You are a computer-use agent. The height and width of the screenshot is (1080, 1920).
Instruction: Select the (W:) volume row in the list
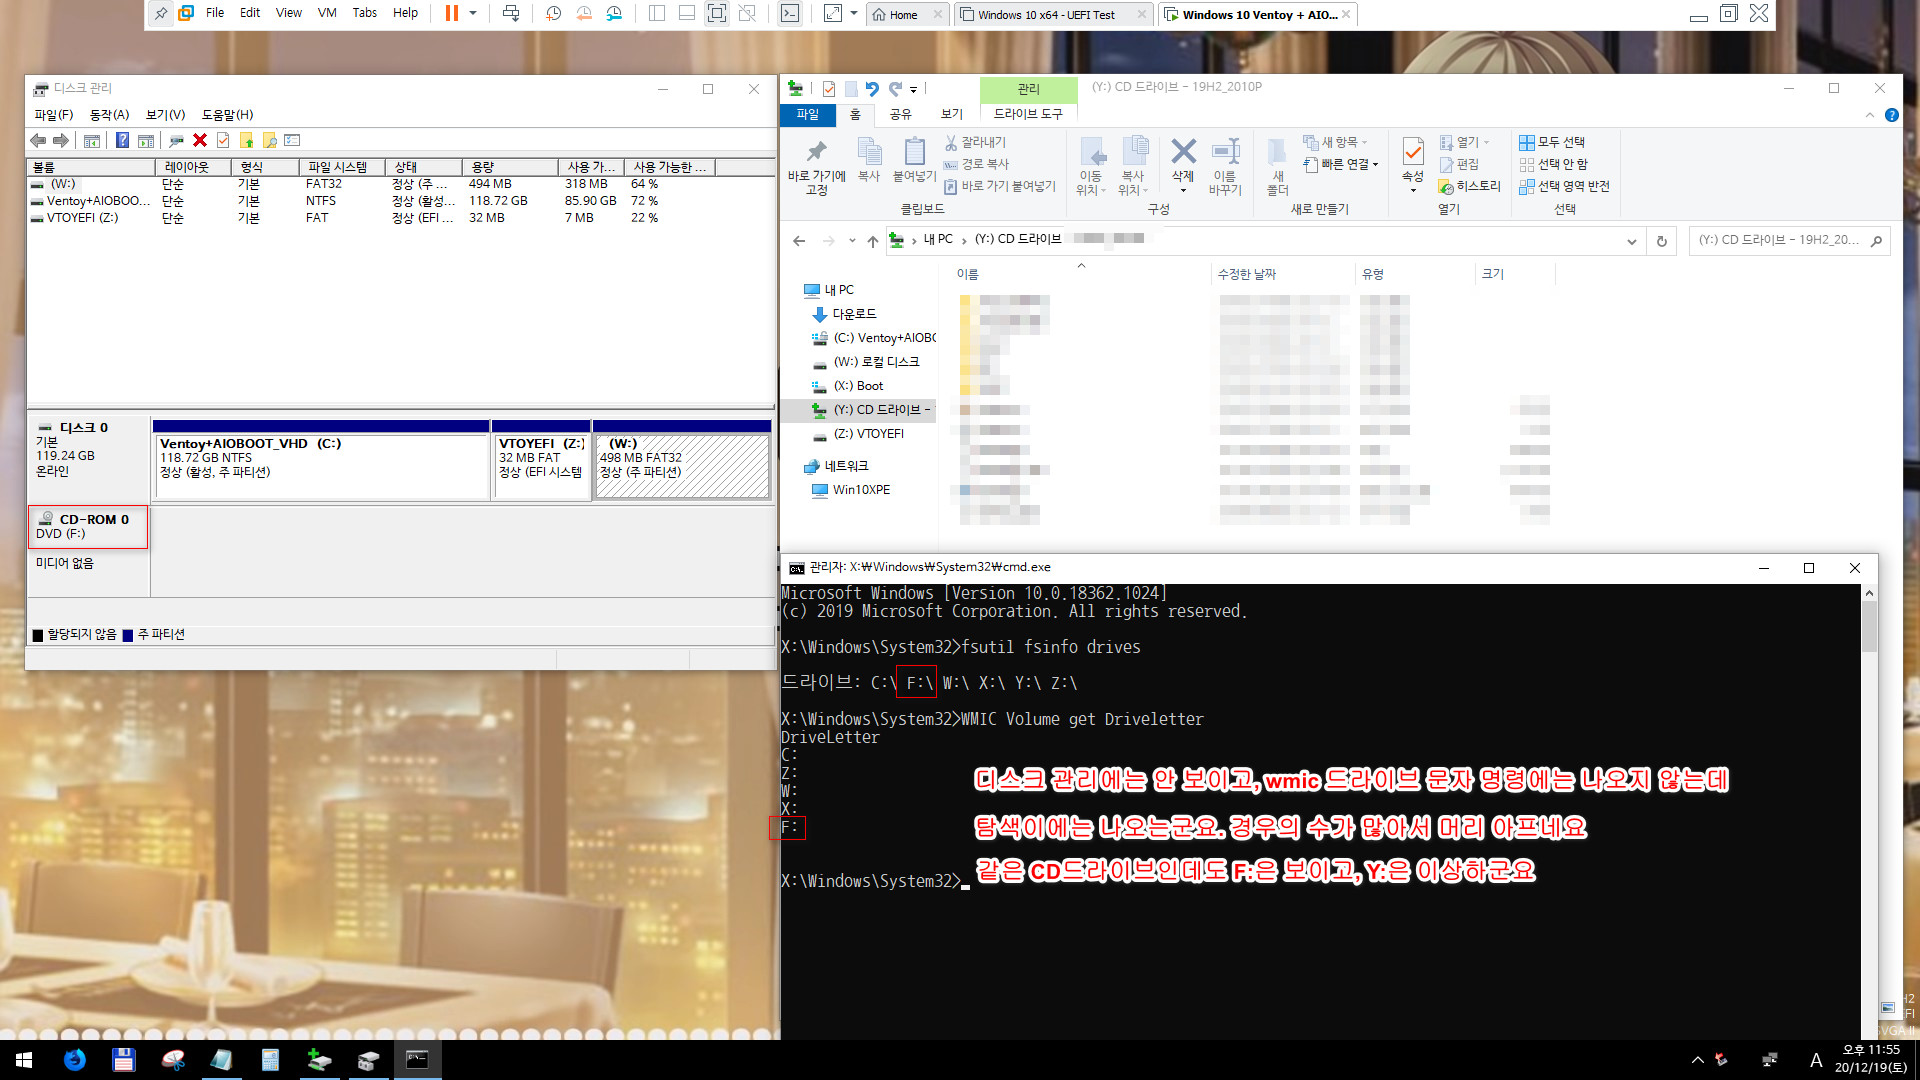[x=400, y=184]
